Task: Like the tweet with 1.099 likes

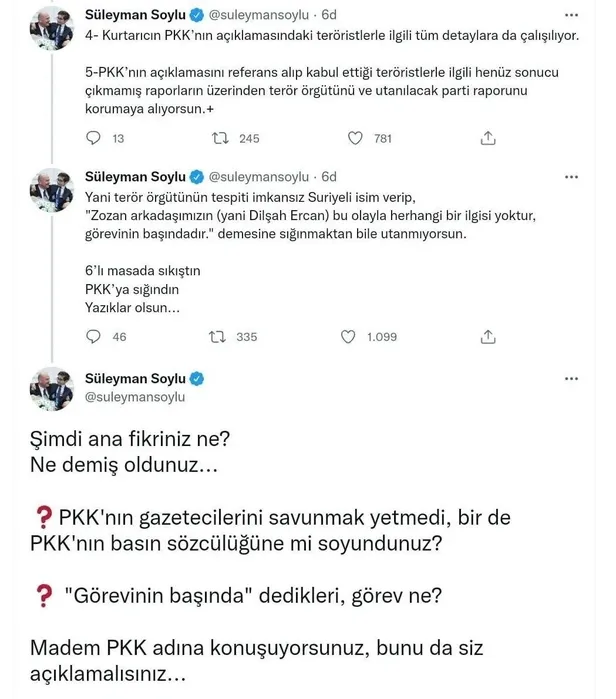Action: 355,337
